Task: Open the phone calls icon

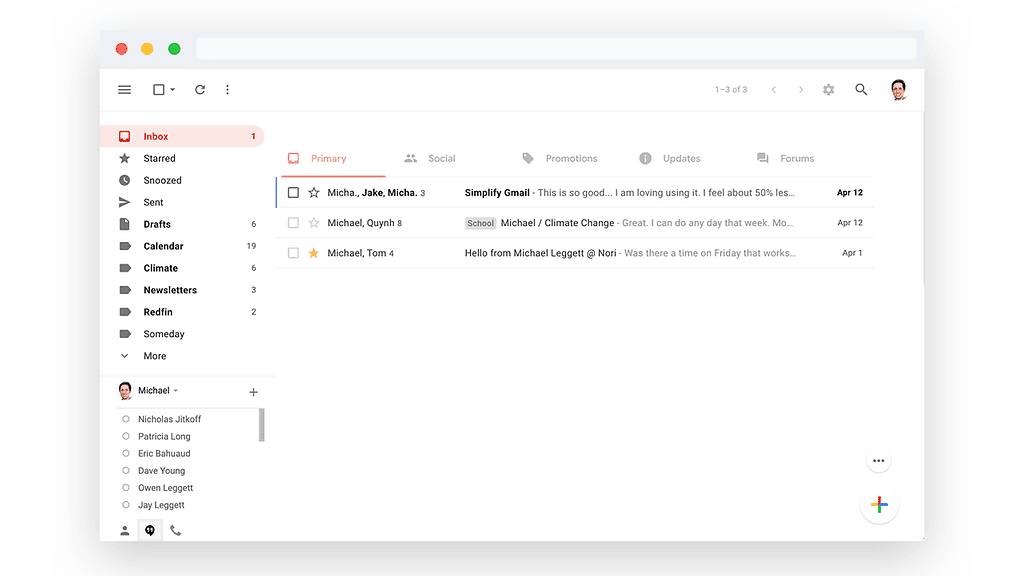Action: click(176, 530)
